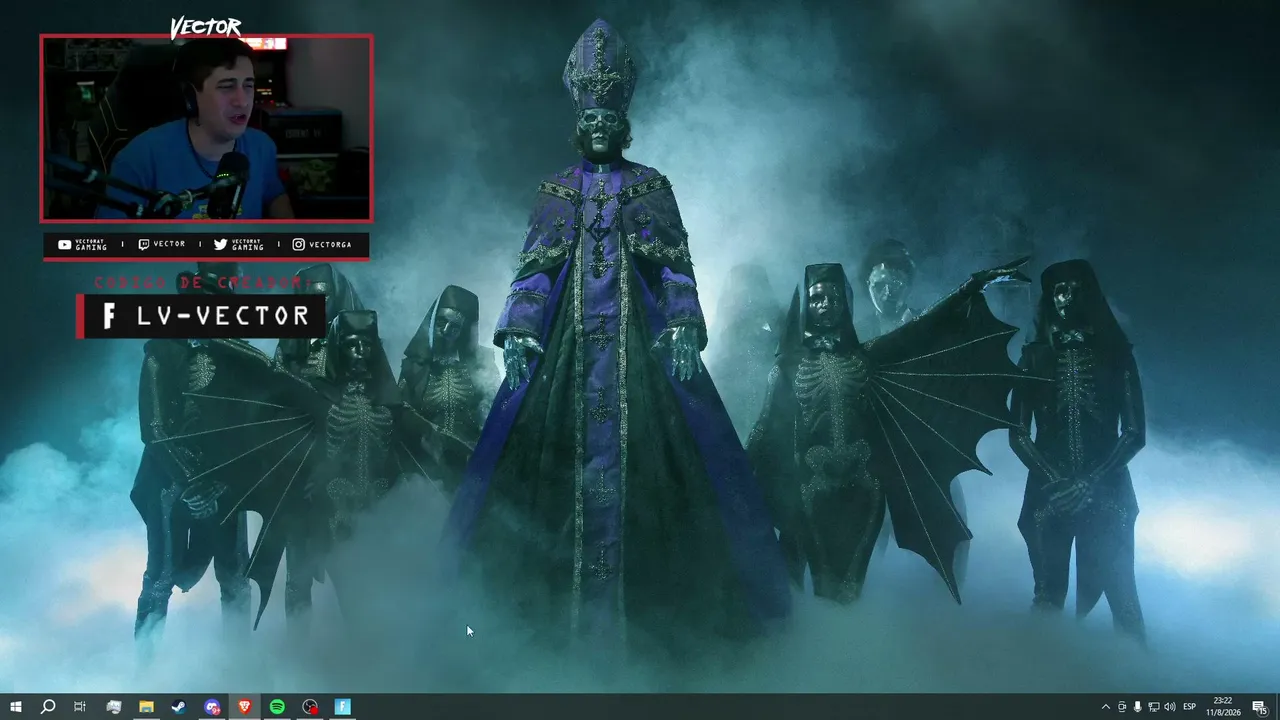Viewport: 1280px width, 720px height.
Task: Click the microphone tray icon
Action: (x=1138, y=707)
